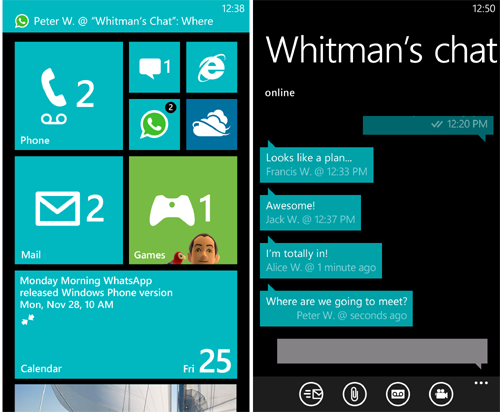The height and width of the screenshot is (412, 500).
Task: Tap the 2 badge on the WhatsApp tile
Action: click(x=171, y=107)
